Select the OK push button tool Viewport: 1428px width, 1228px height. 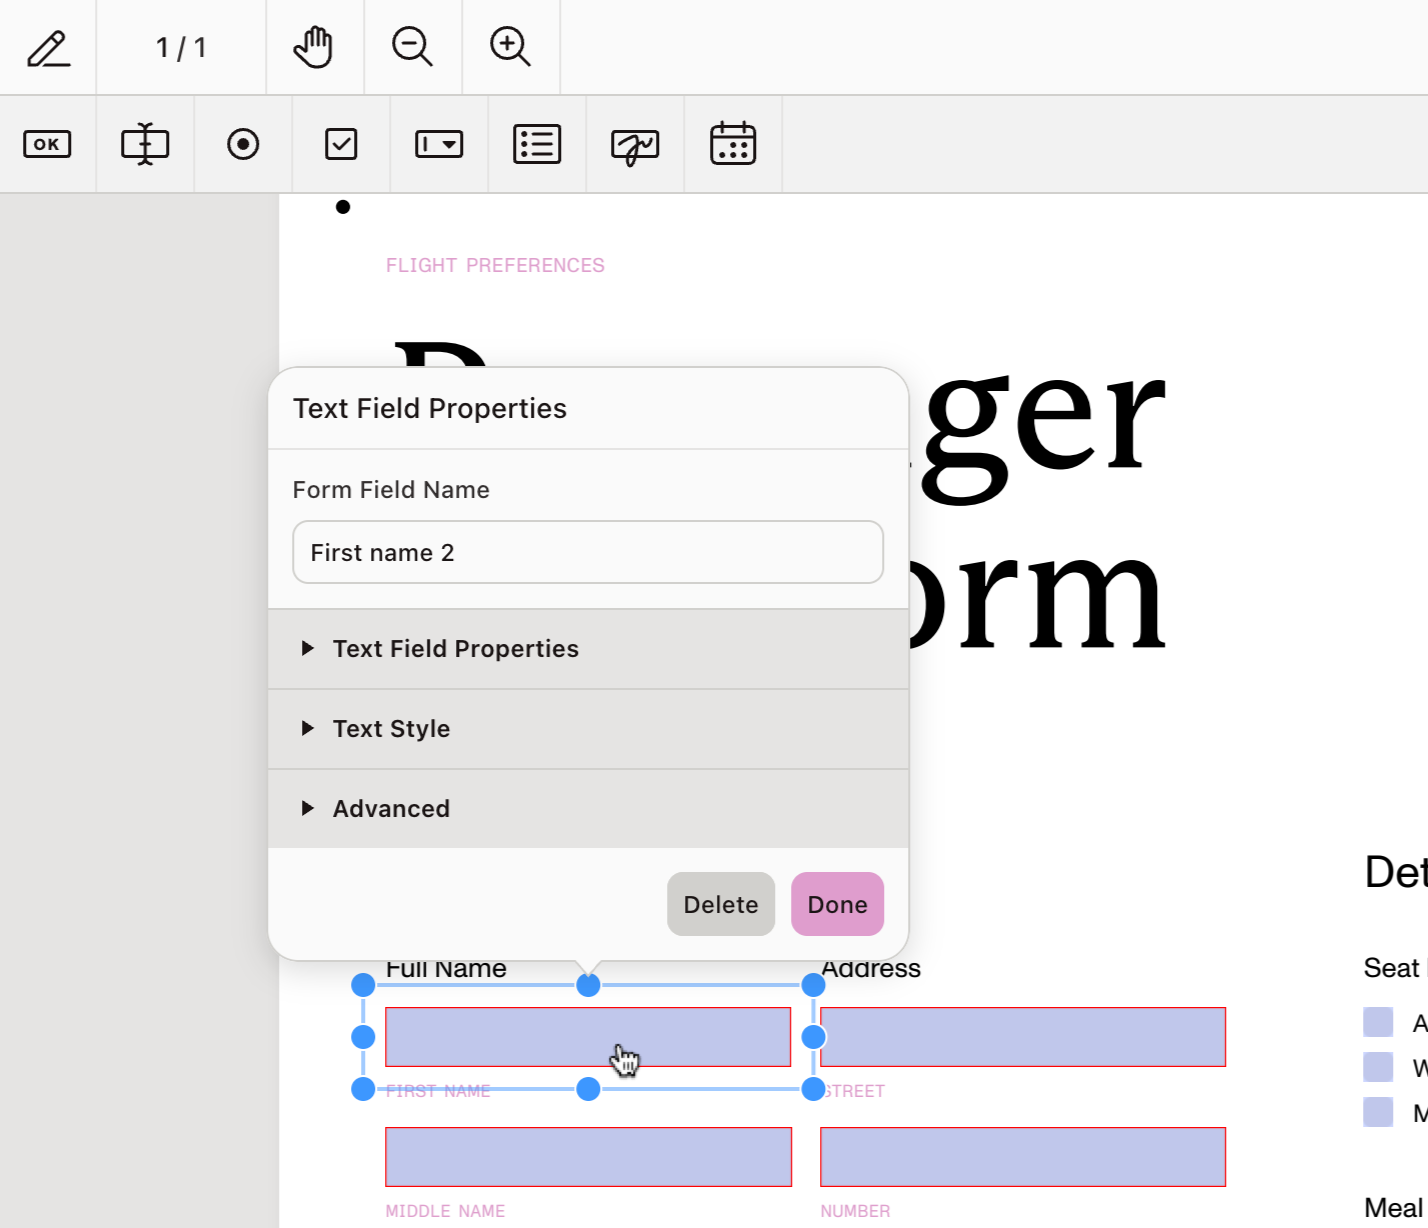(47, 144)
